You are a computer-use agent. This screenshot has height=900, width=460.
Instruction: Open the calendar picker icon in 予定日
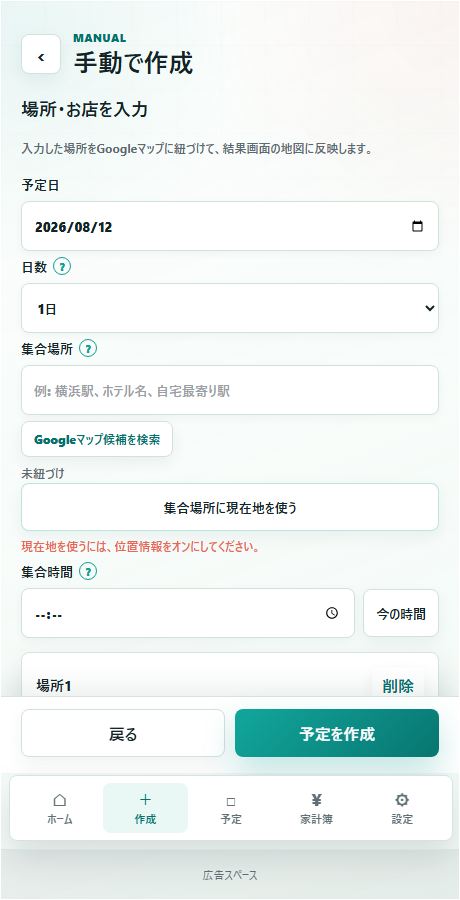(418, 226)
